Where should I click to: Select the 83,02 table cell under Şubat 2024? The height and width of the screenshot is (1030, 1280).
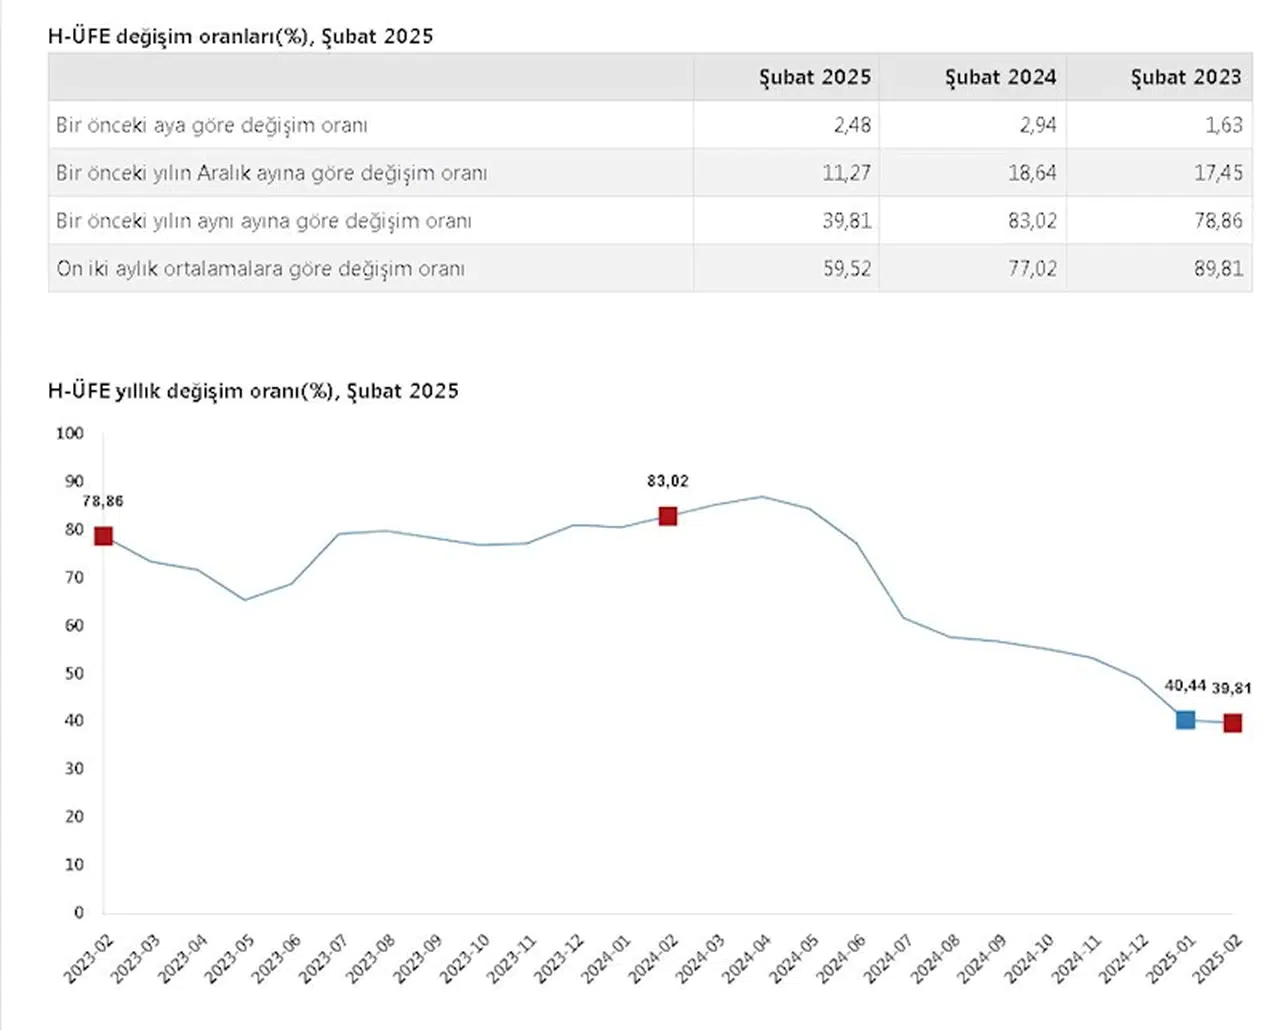1032,221
